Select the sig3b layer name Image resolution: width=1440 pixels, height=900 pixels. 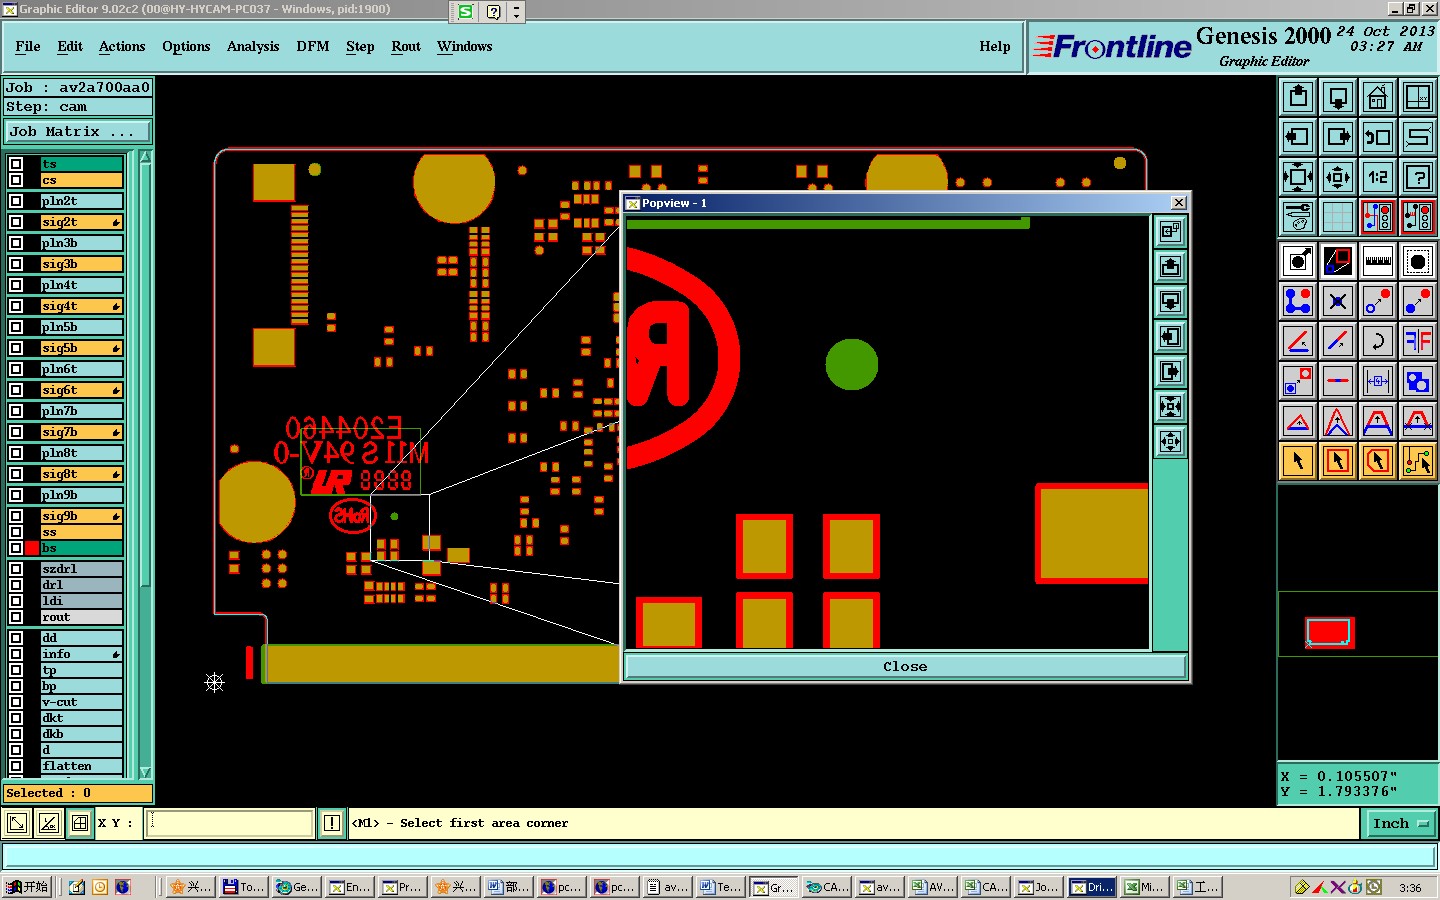(81, 264)
